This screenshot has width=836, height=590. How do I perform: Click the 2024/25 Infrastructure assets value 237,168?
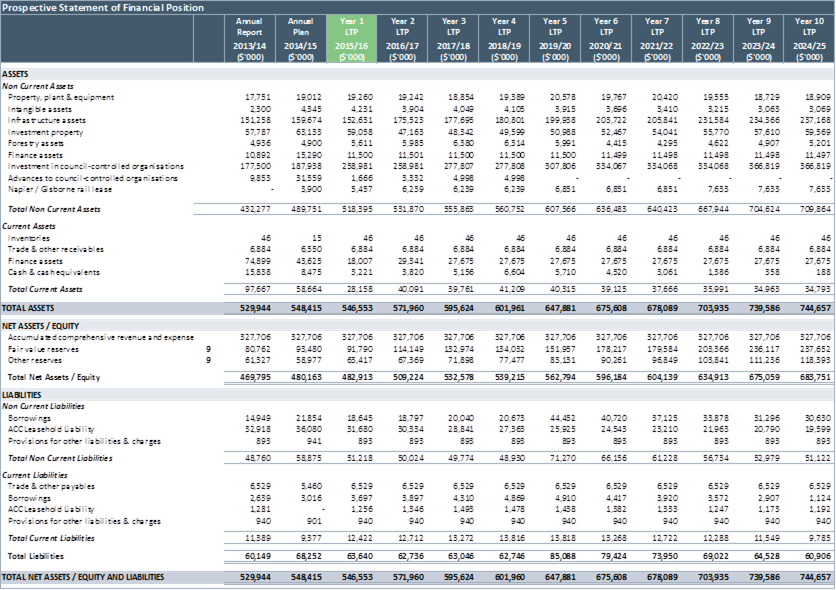(815, 120)
